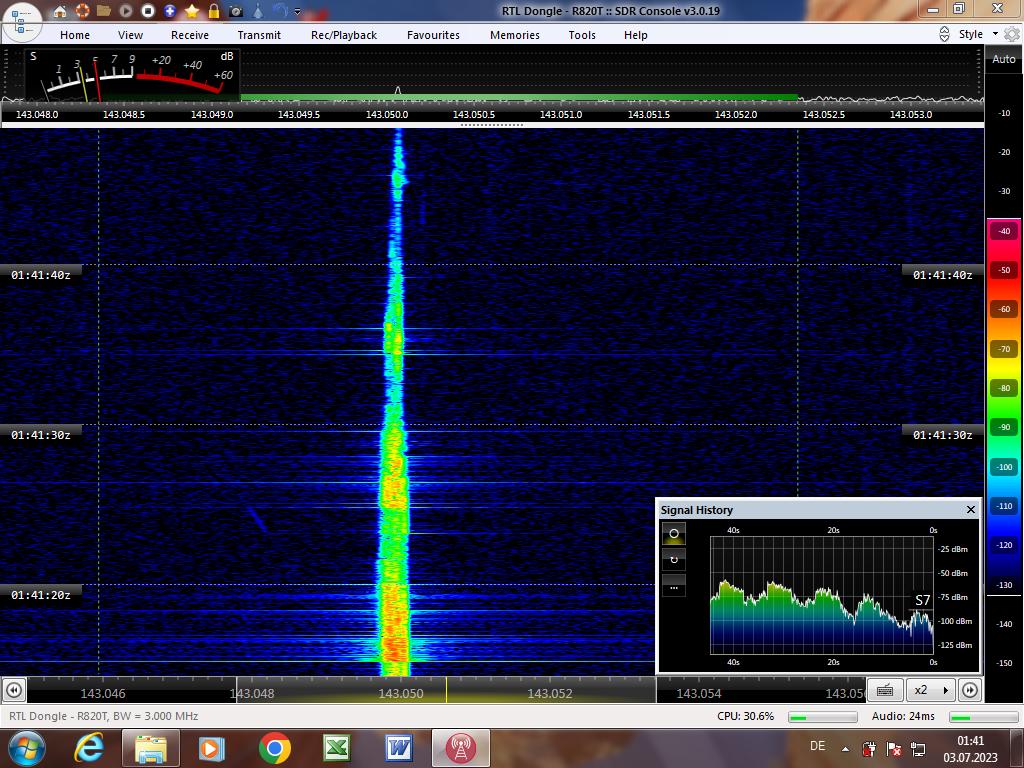Click the 143.050.0 label on the frequency scale
This screenshot has height=768, width=1024.
pyautogui.click(x=387, y=114)
